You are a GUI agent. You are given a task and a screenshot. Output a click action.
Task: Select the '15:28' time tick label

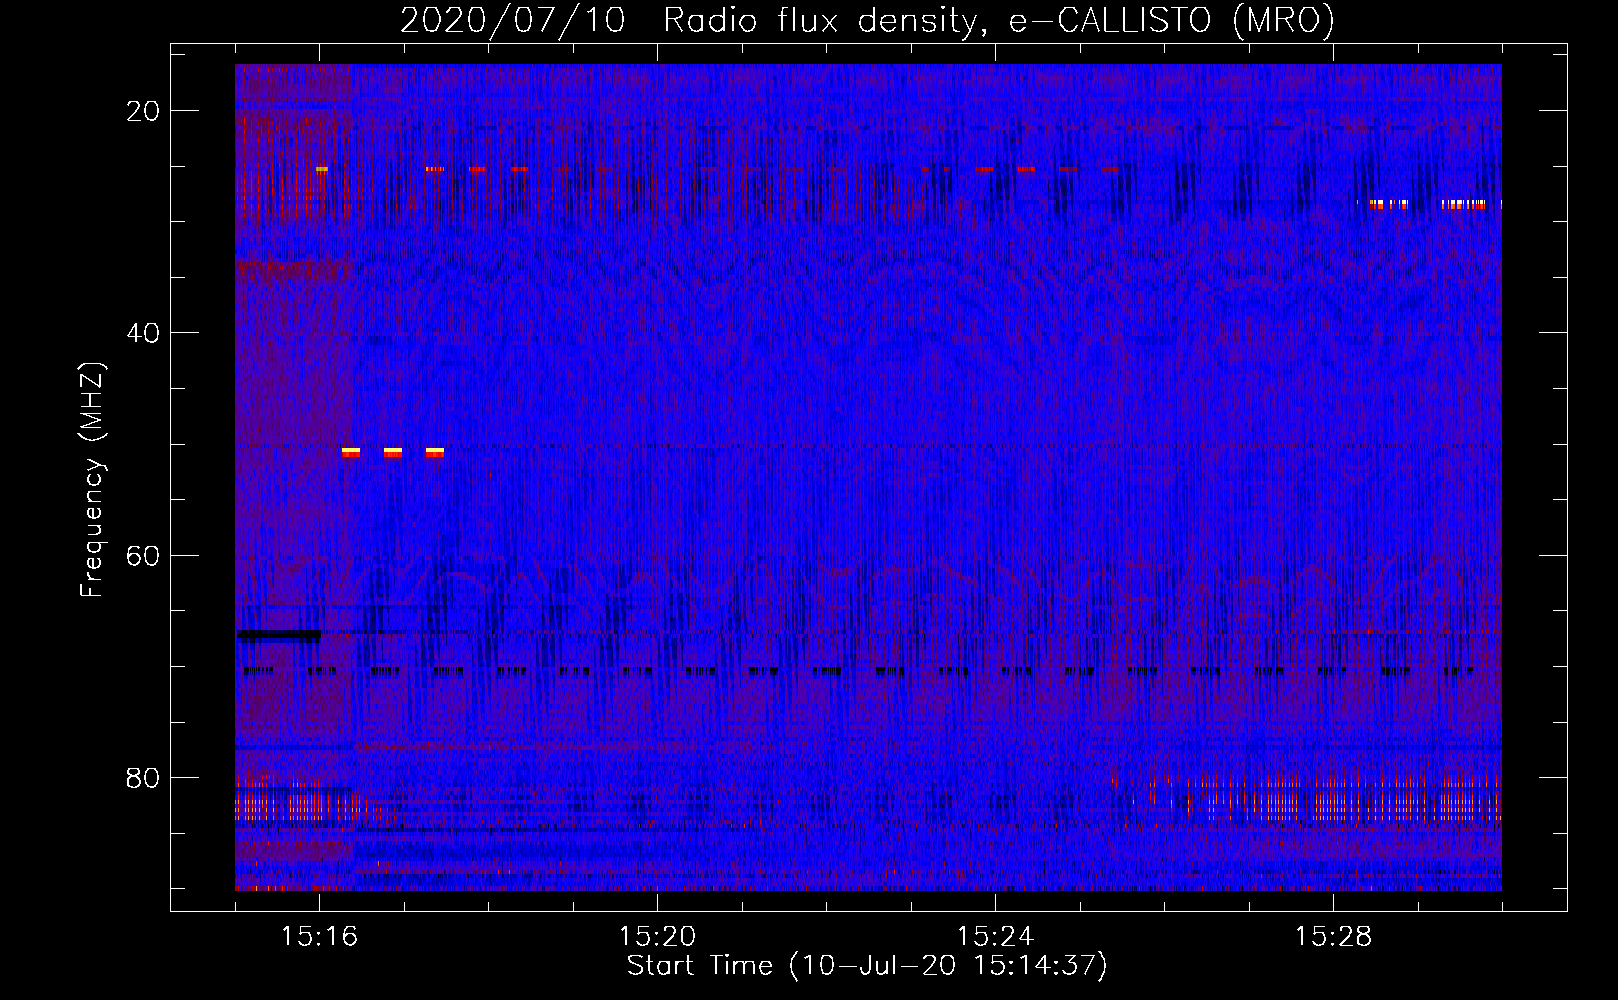click(1333, 937)
